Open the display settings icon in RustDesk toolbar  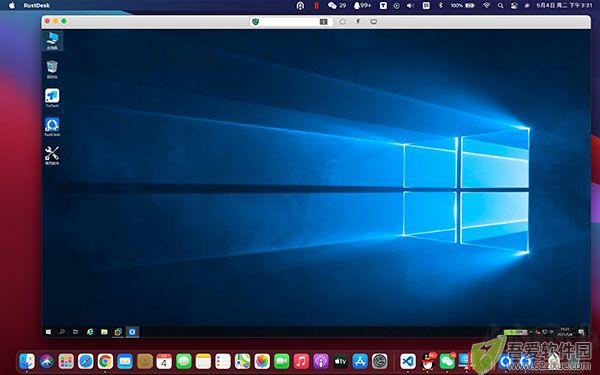373,22
